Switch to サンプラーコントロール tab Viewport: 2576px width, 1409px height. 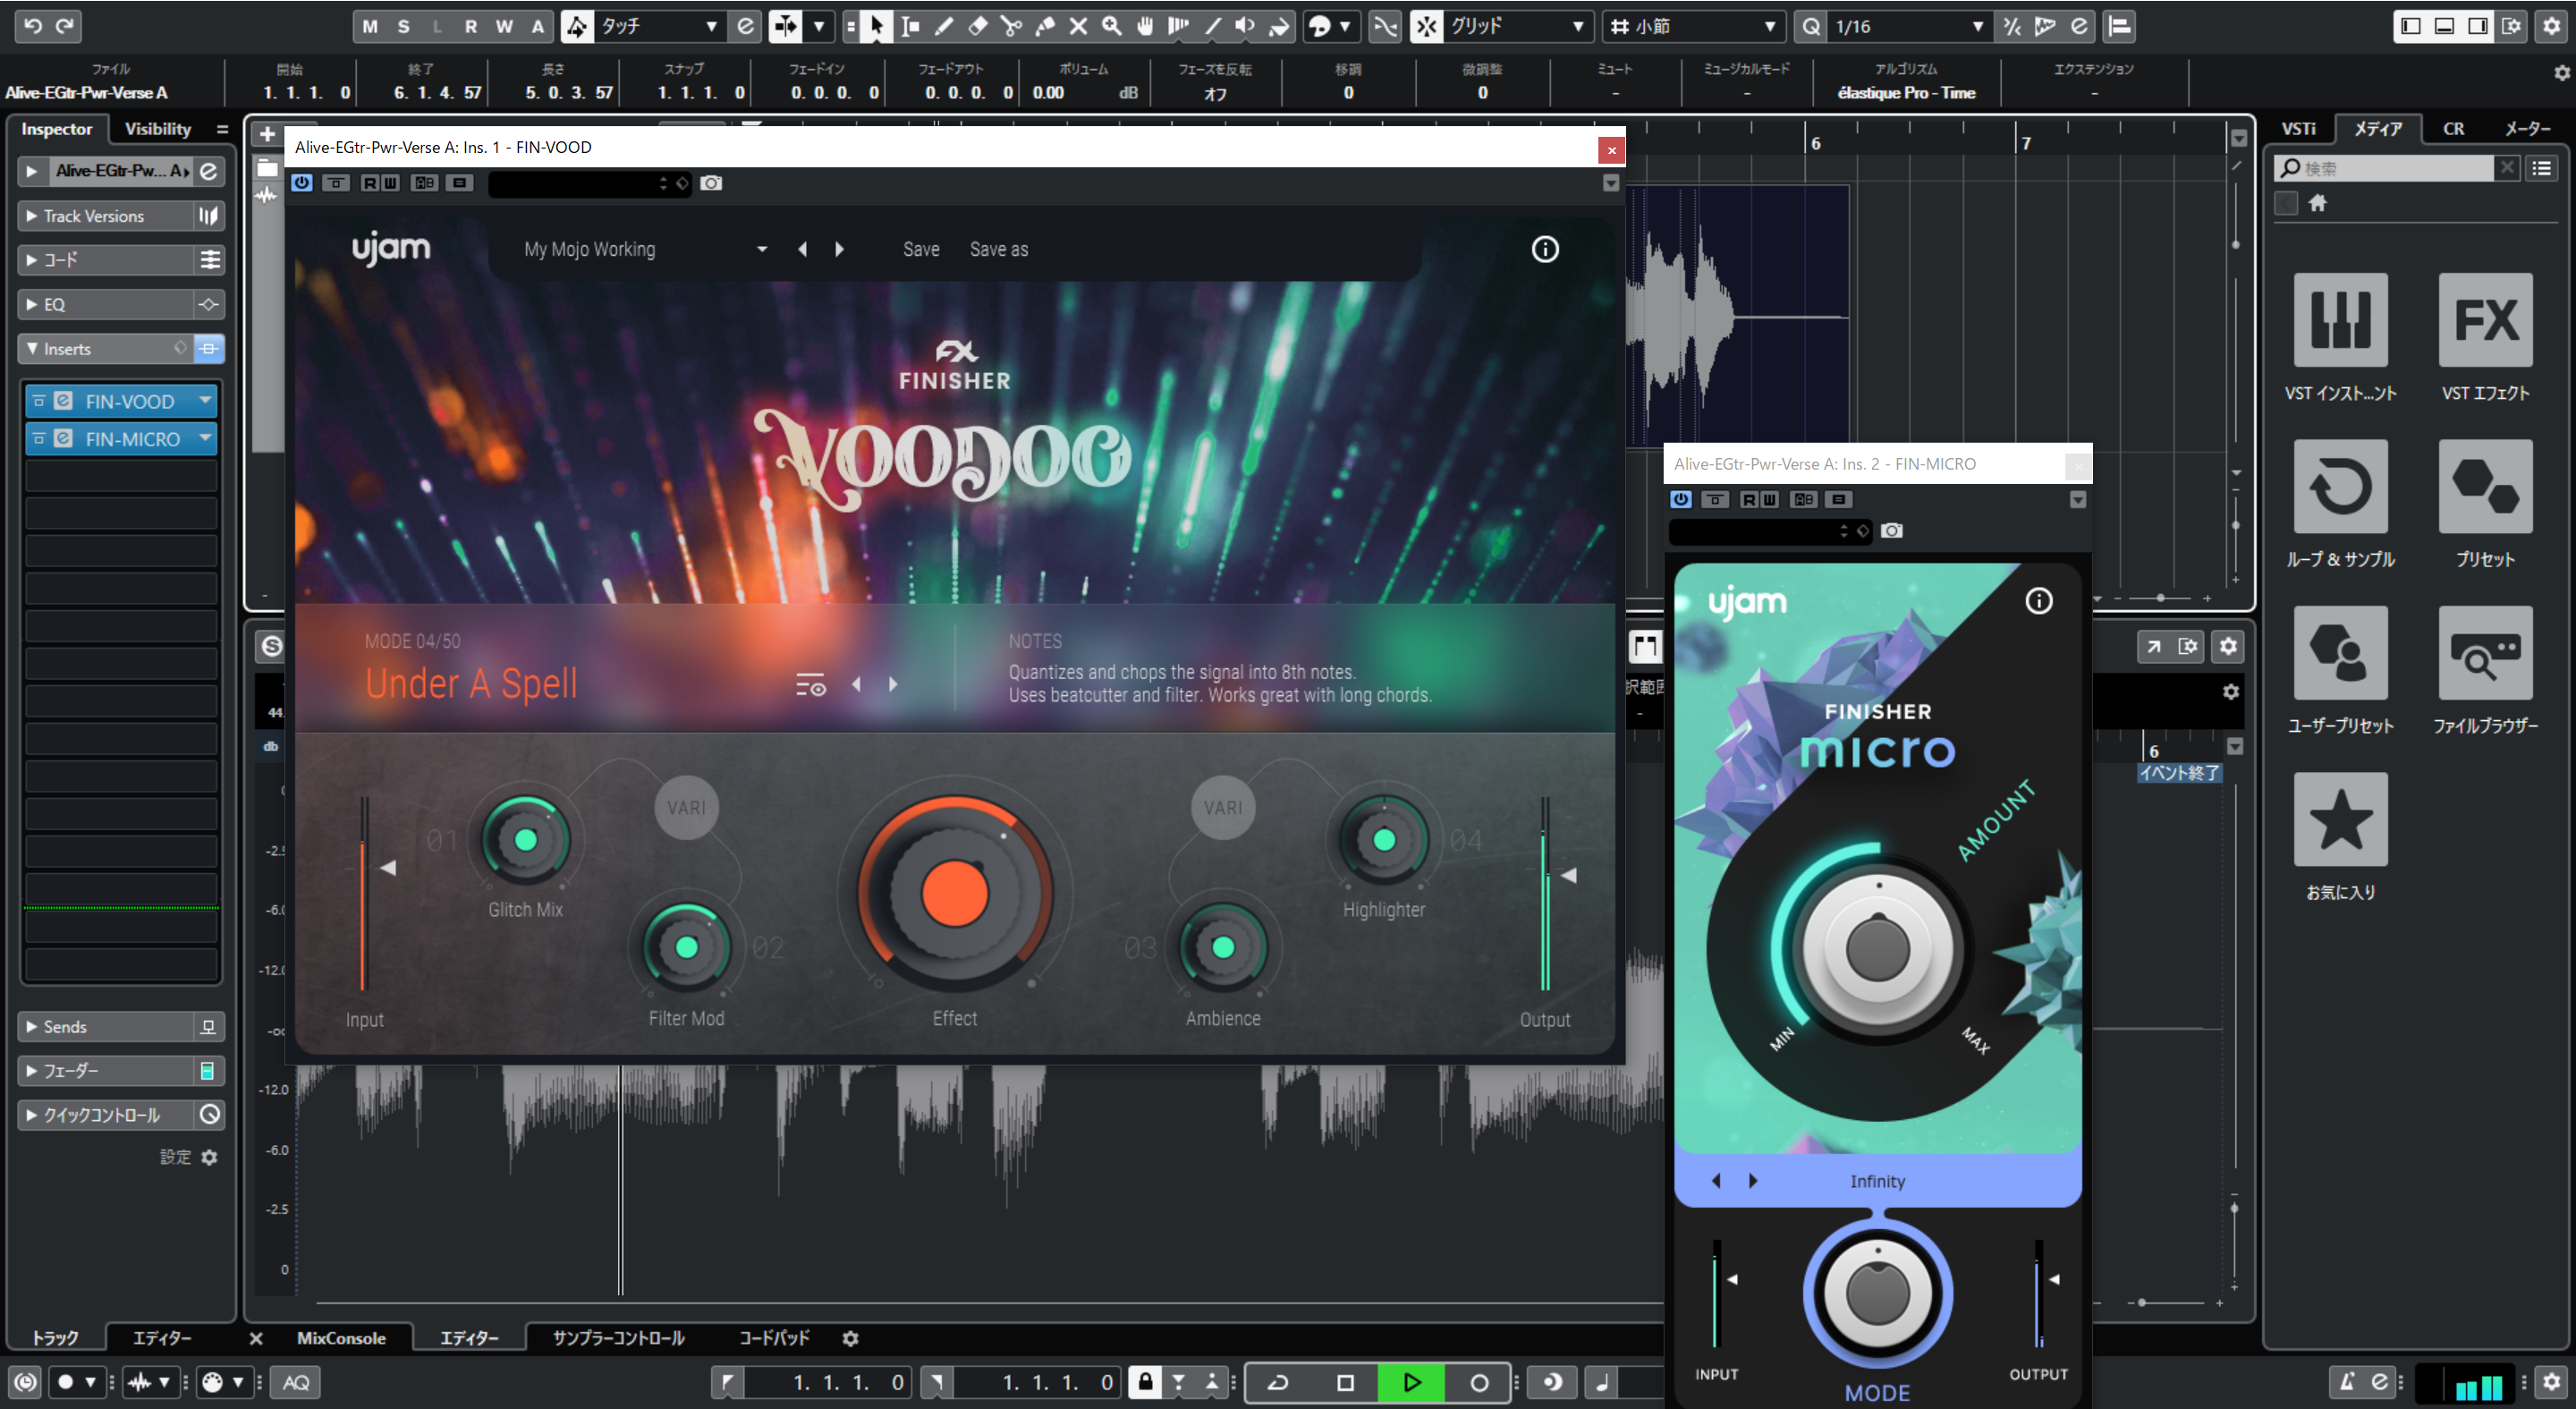[x=618, y=1338]
